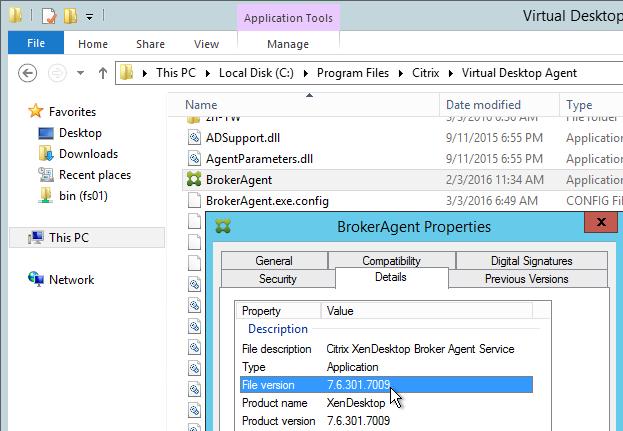Select Favorites in the navigation pane
The image size is (623, 431).
pyautogui.click(x=72, y=112)
